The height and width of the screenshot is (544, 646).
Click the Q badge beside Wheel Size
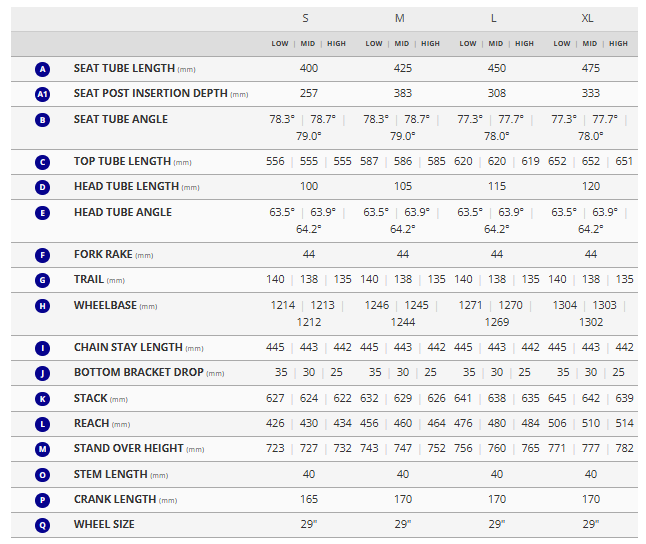(x=42, y=525)
